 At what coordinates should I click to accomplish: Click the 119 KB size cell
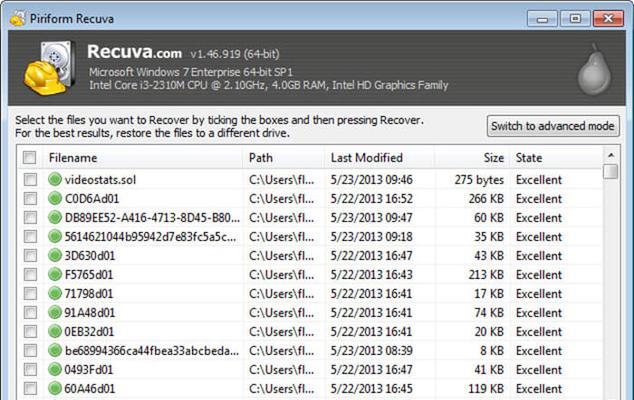point(486,389)
